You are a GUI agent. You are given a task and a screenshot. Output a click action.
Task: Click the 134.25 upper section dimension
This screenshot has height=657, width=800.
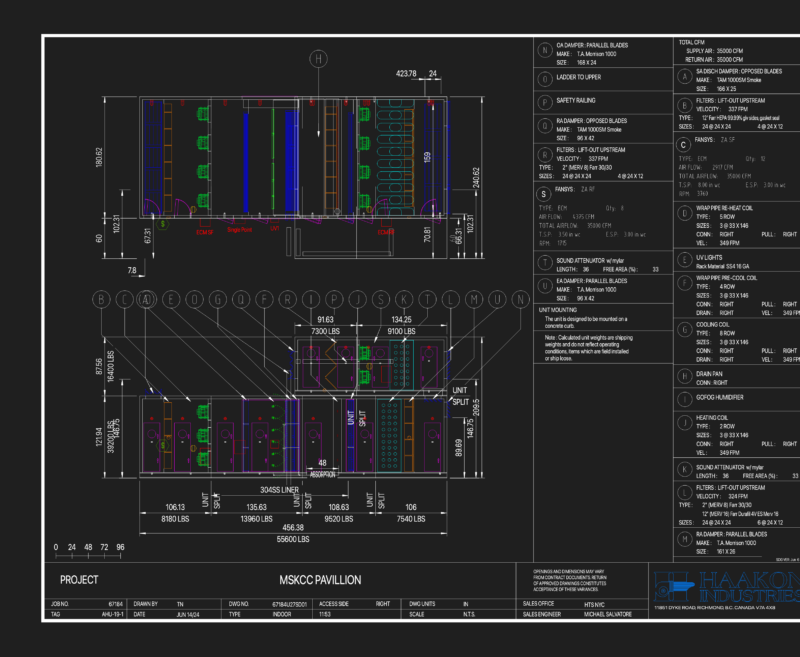pos(402,320)
